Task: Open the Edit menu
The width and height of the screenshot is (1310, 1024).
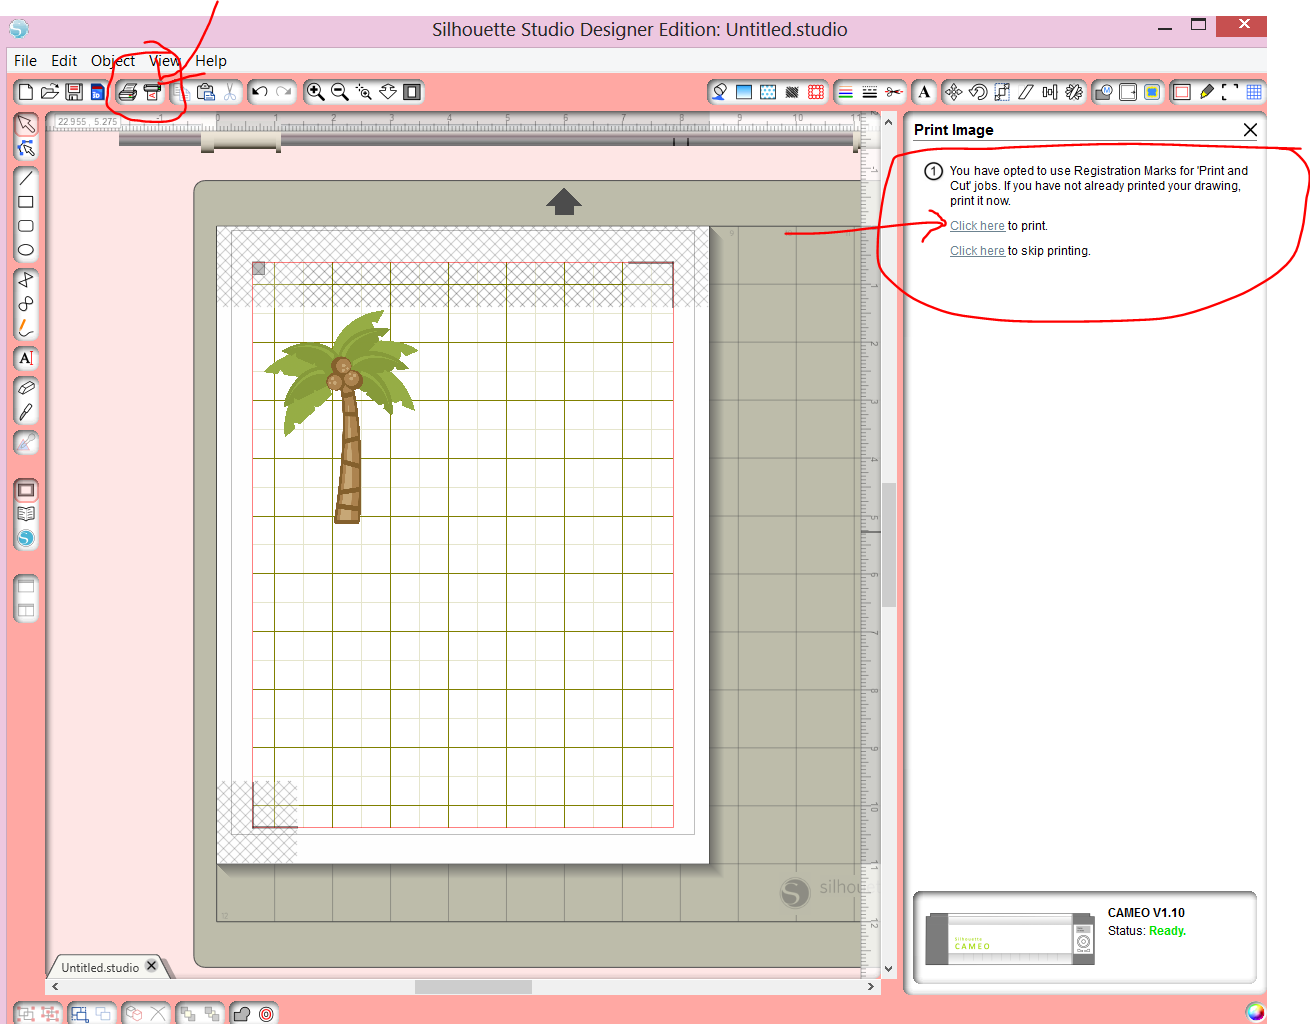Action: 64,61
